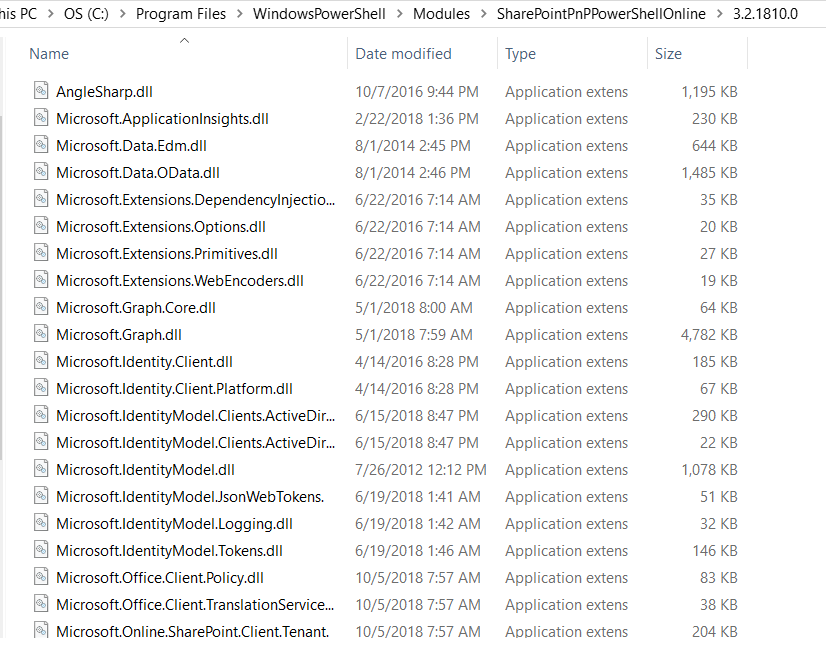Viewport: 826px width, 649px height.
Task: Select the Microsoft.IdentityModel.Logging.dll file name
Action: pyautogui.click(x=174, y=524)
